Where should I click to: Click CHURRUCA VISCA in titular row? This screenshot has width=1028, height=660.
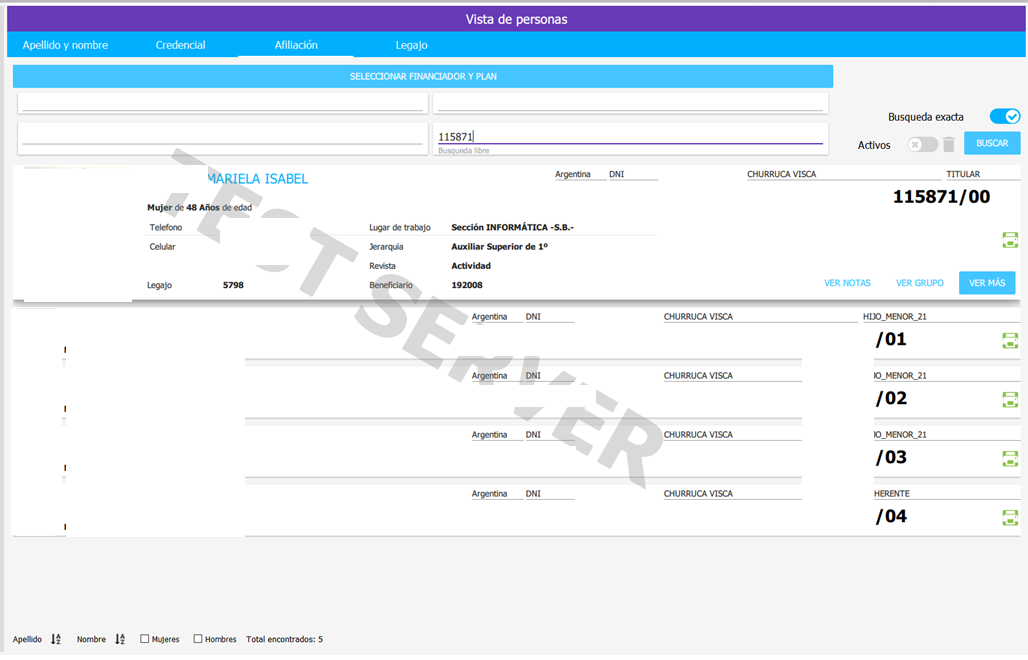click(781, 174)
